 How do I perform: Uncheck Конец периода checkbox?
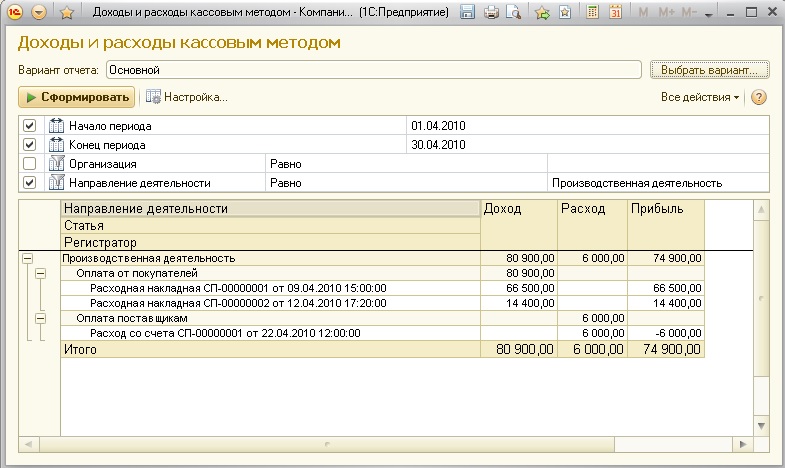30,145
